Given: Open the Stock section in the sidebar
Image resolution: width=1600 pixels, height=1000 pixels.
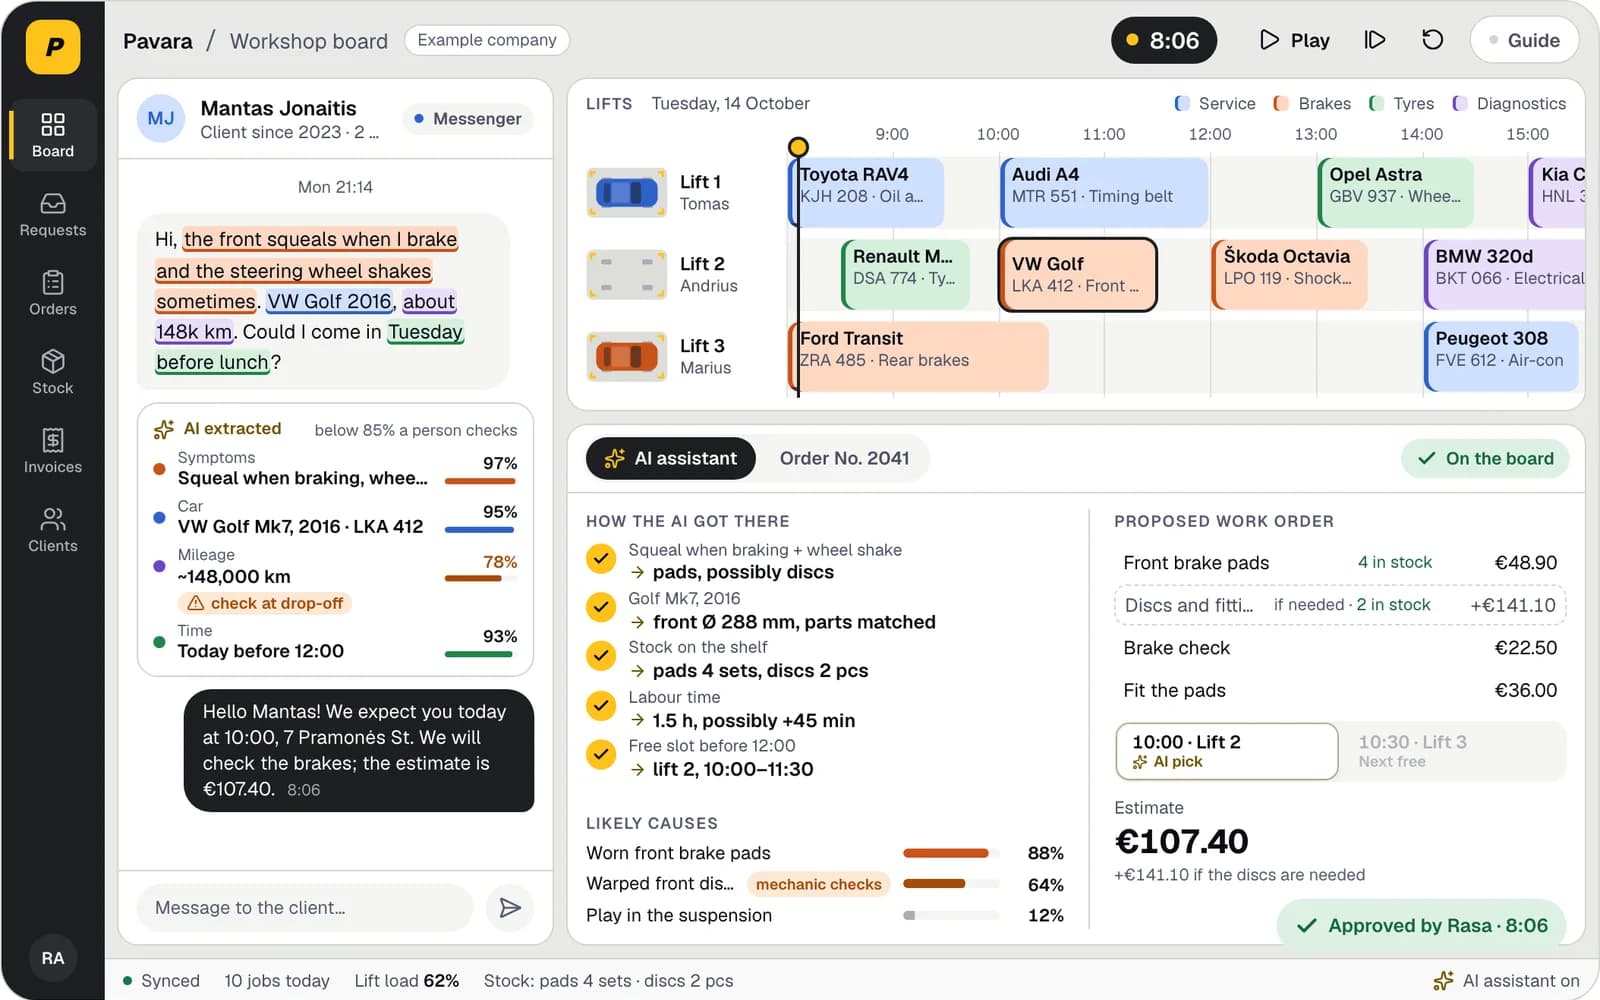Looking at the screenshot, I should tap(53, 372).
